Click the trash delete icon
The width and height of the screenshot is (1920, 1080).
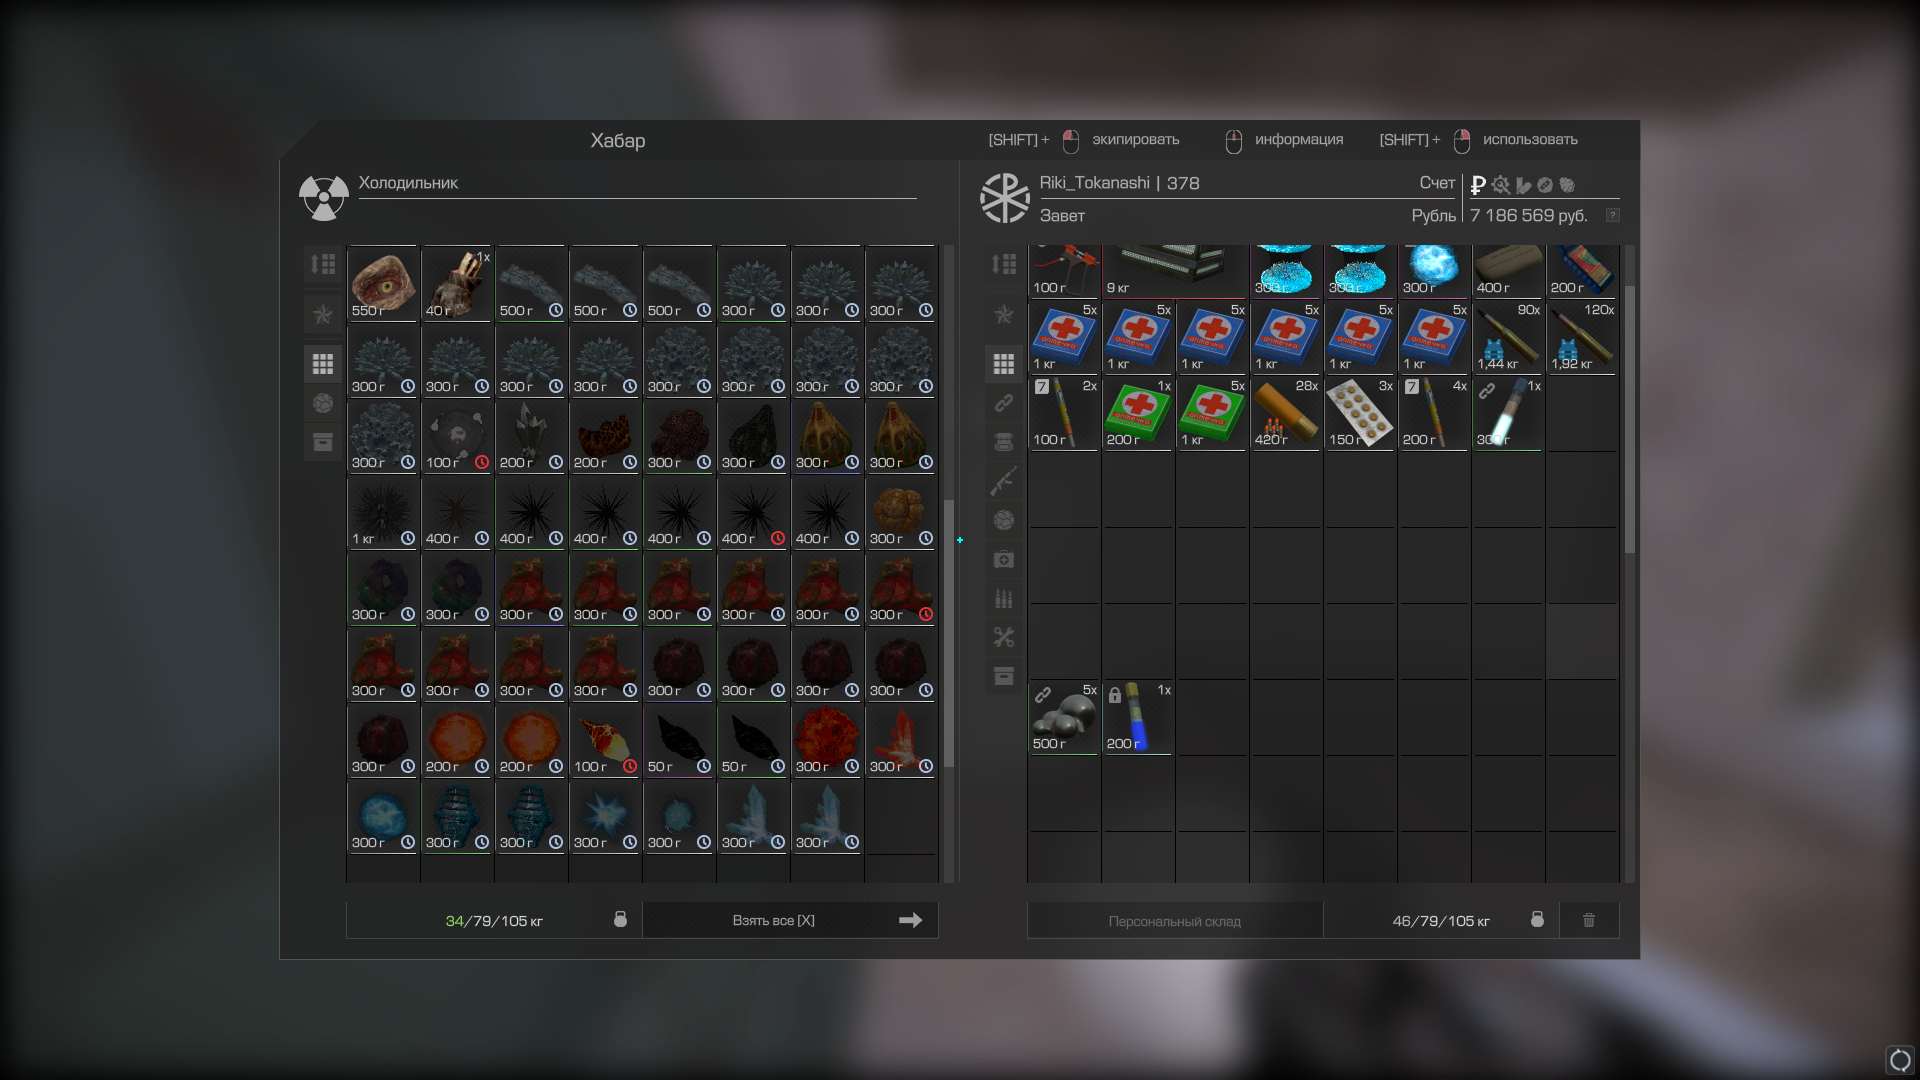pyautogui.click(x=1589, y=920)
